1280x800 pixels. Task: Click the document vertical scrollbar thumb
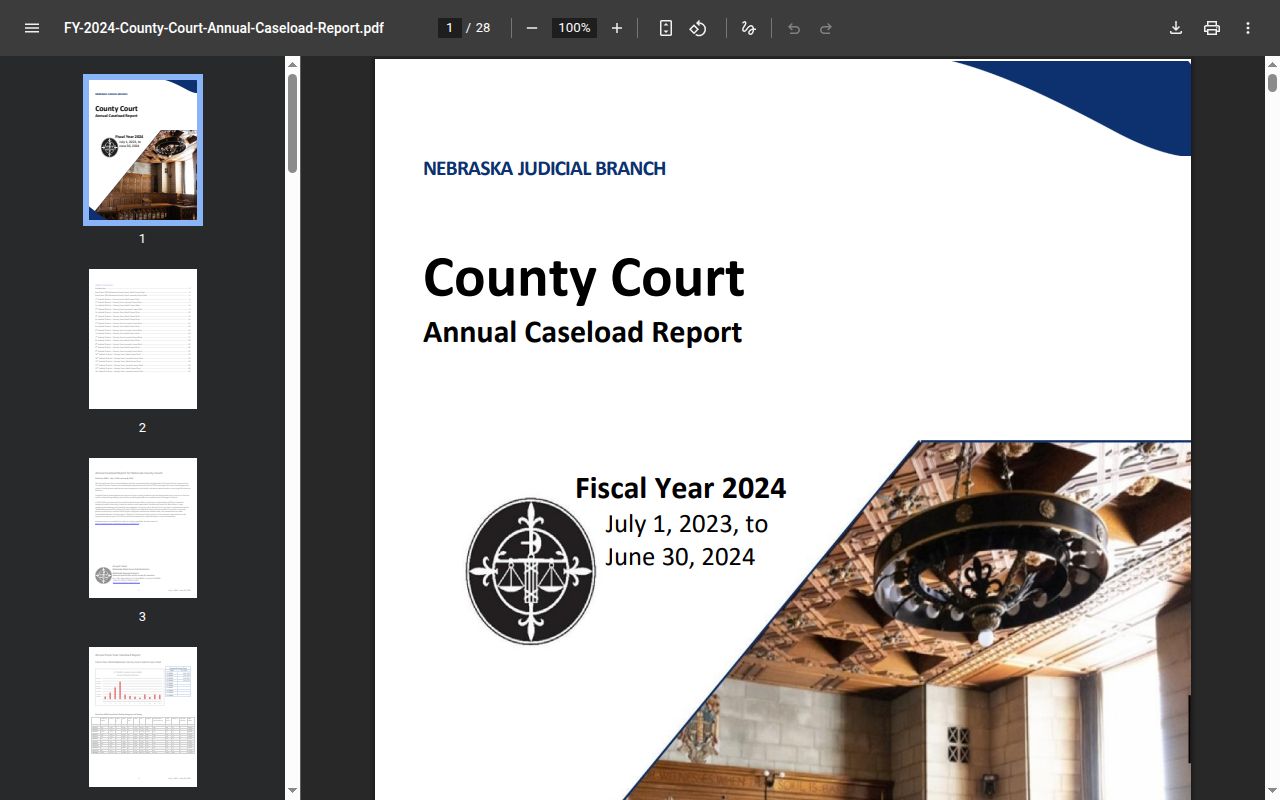click(1272, 83)
